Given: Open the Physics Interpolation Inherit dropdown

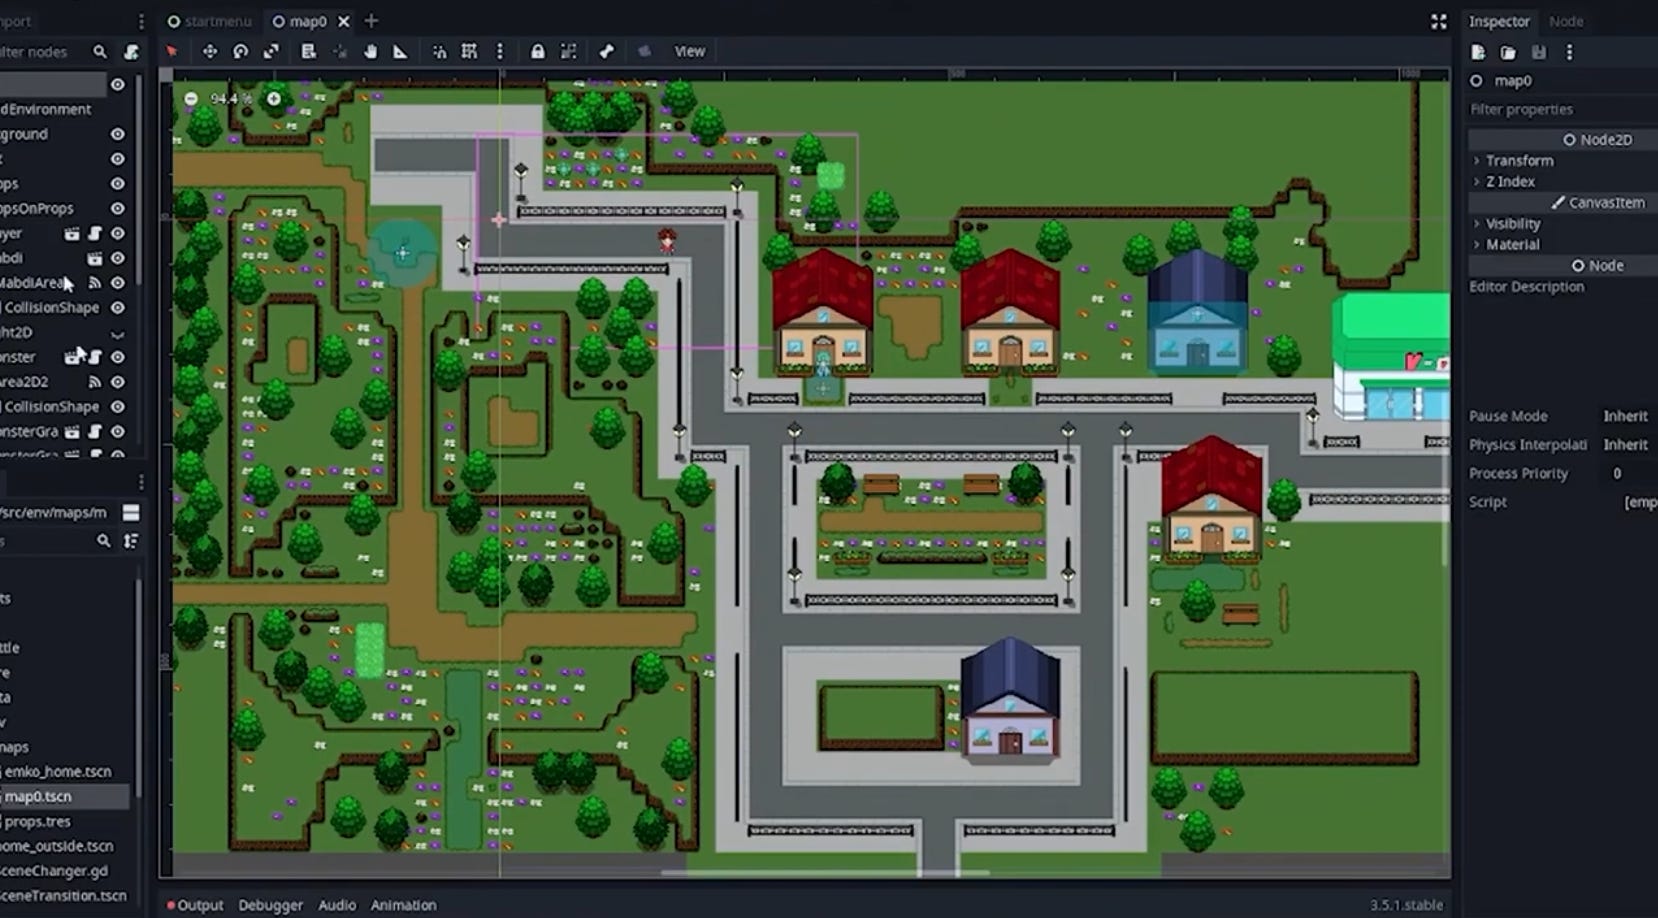Looking at the screenshot, I should [1626, 444].
